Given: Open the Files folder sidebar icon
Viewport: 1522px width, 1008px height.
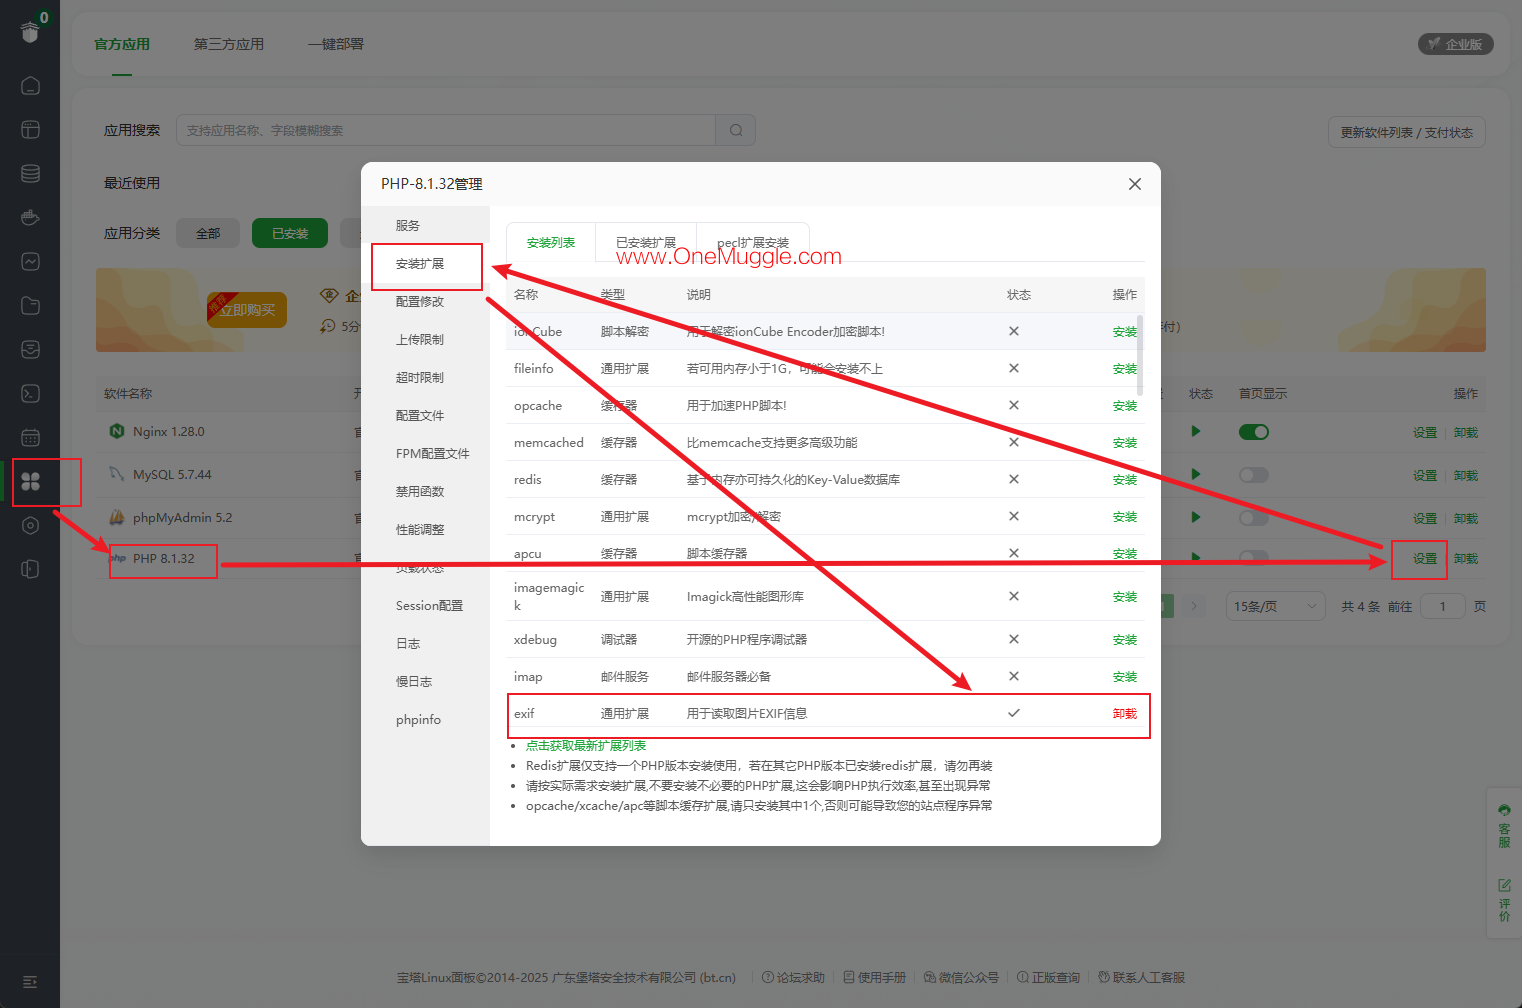Looking at the screenshot, I should (30, 305).
